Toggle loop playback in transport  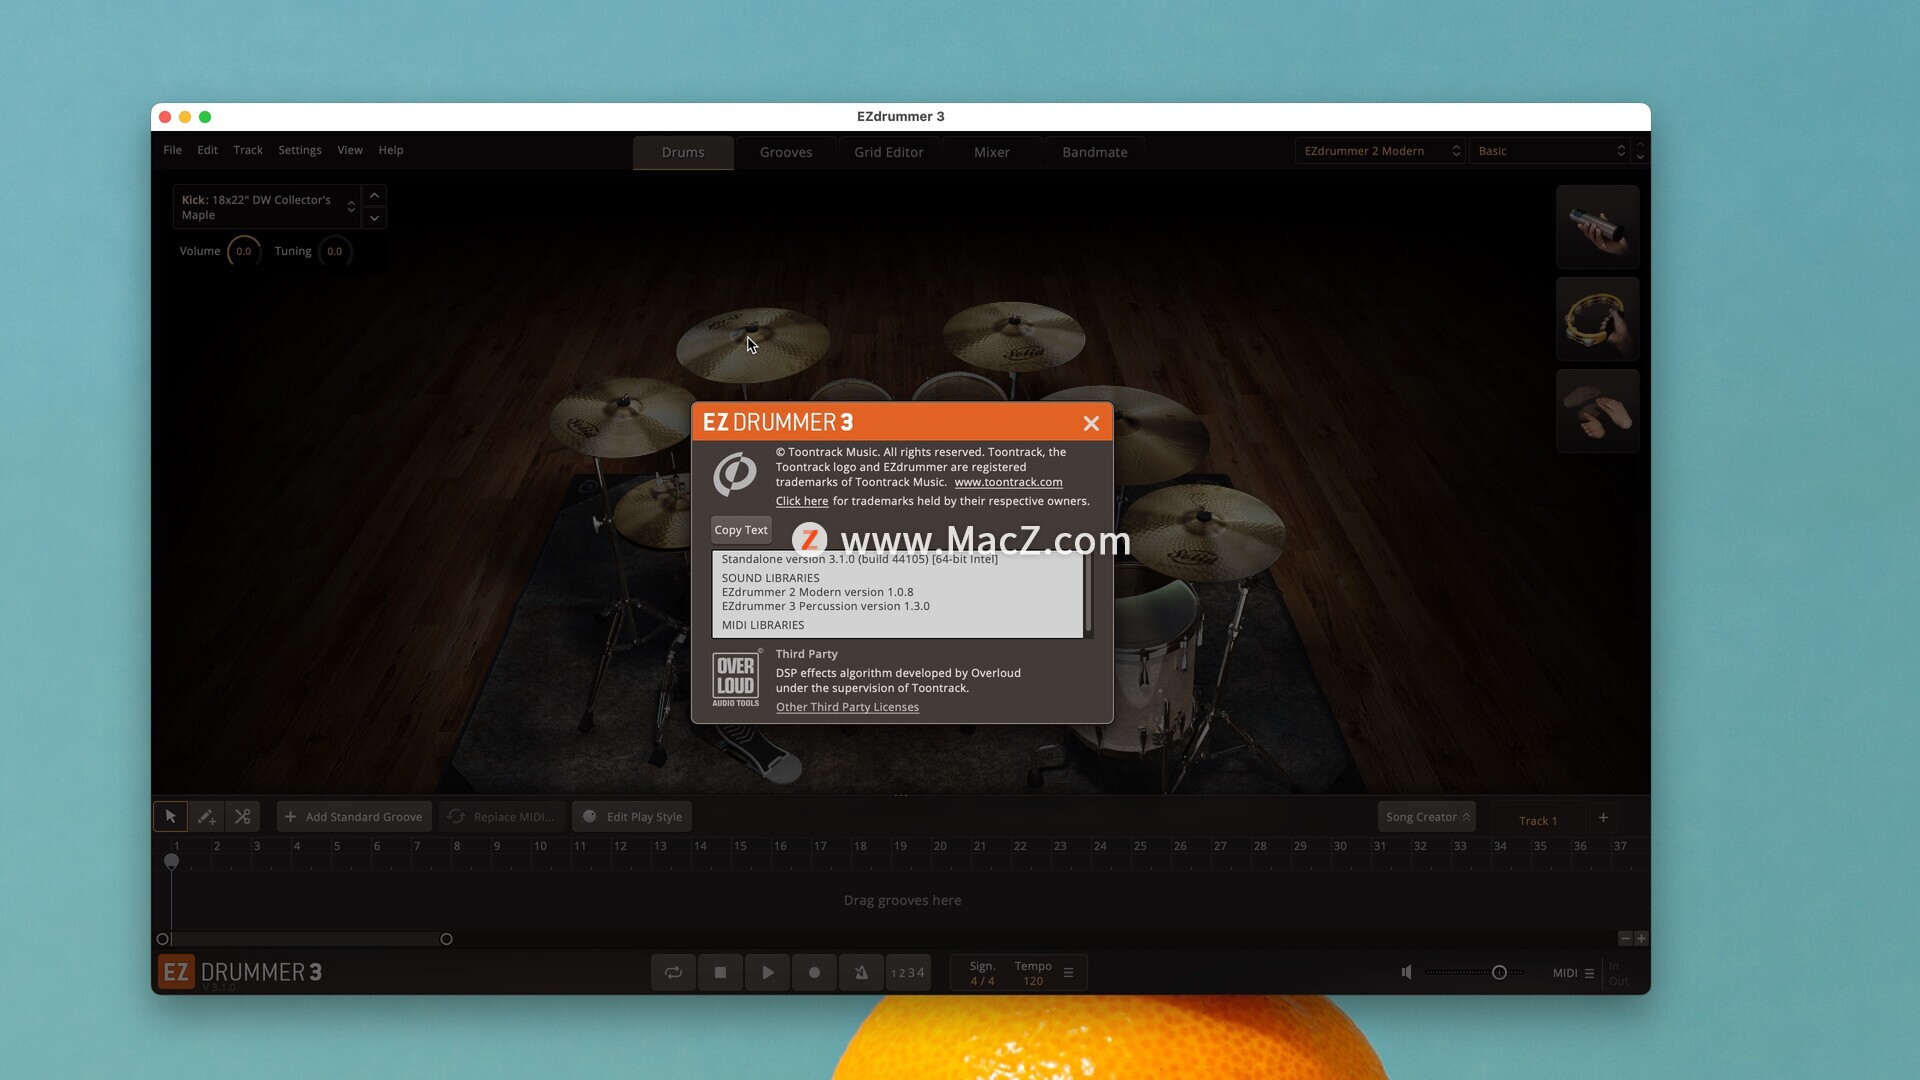tap(673, 972)
